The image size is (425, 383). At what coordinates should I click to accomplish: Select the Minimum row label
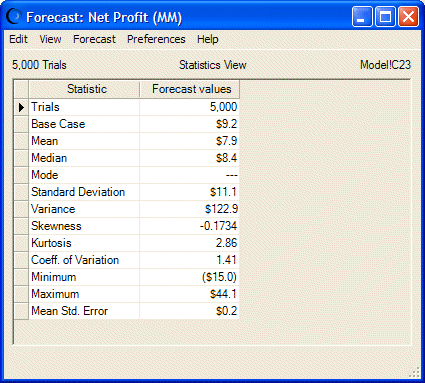(53, 277)
